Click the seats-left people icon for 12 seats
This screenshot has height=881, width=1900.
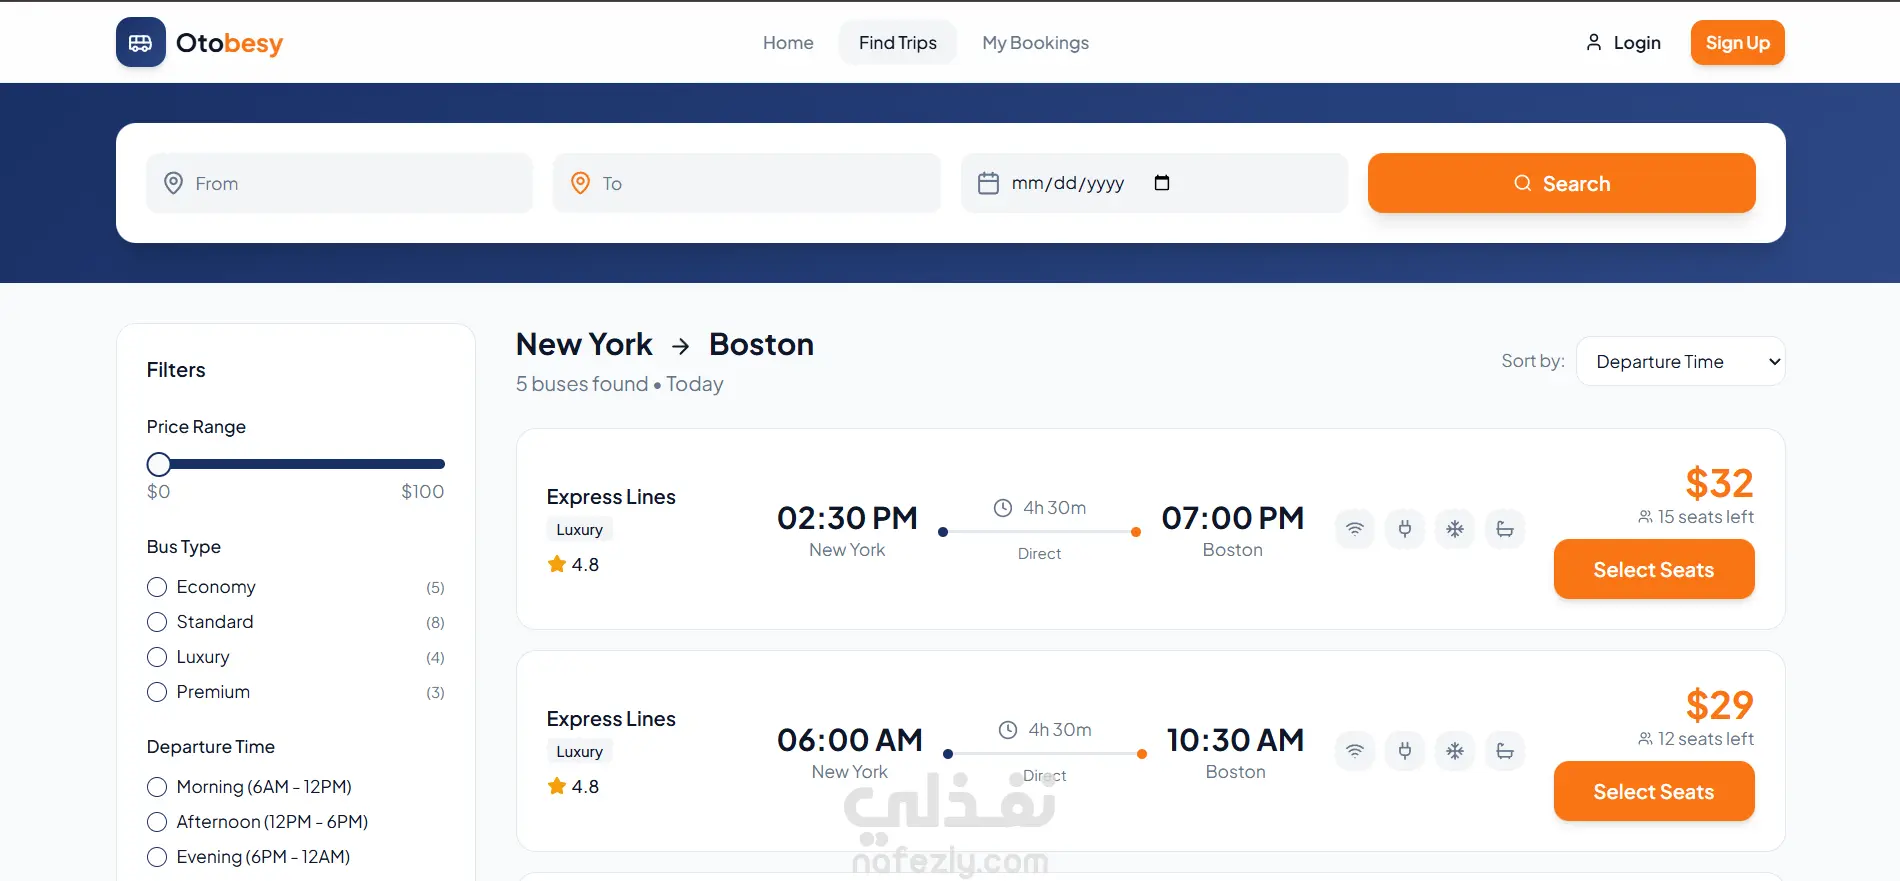(x=1645, y=739)
